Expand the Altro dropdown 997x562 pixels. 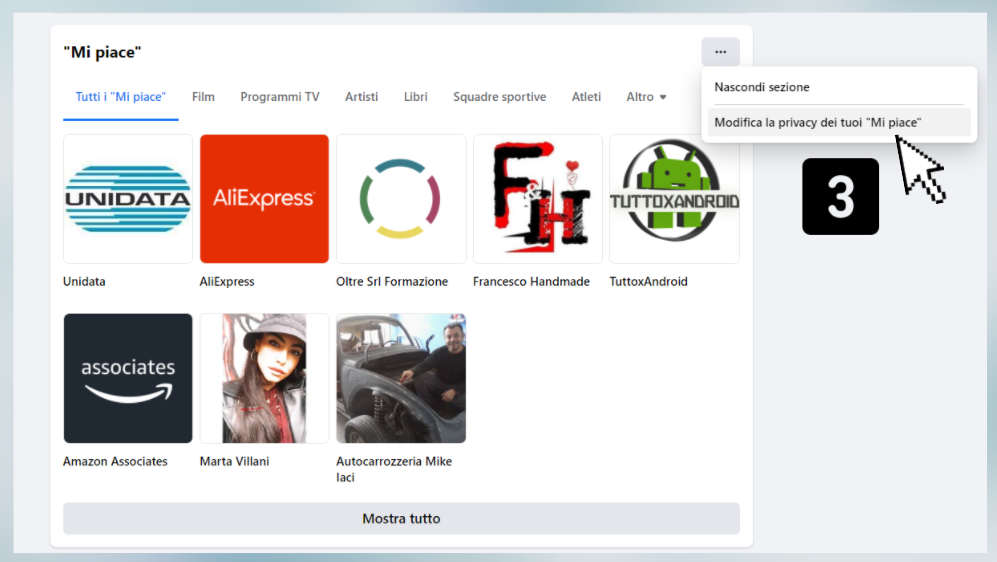(646, 97)
